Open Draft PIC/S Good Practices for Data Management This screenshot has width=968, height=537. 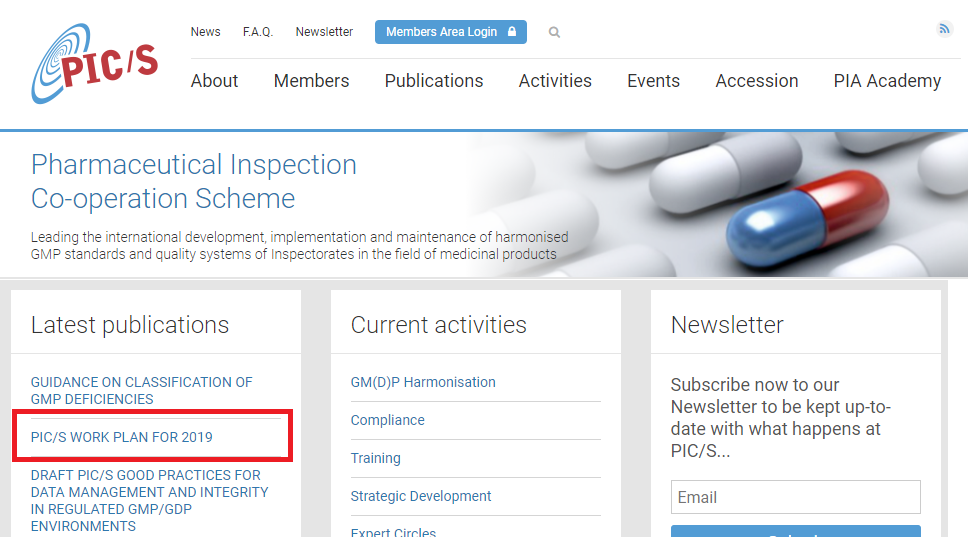pos(149,501)
